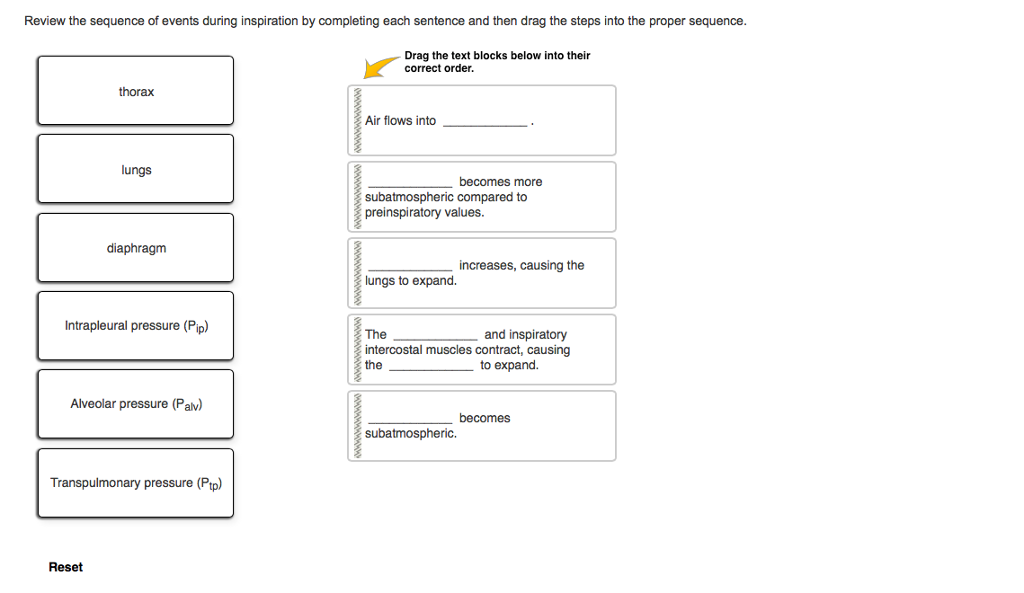Select the 'Intrapleural pressure (Pip)' block

(x=135, y=325)
